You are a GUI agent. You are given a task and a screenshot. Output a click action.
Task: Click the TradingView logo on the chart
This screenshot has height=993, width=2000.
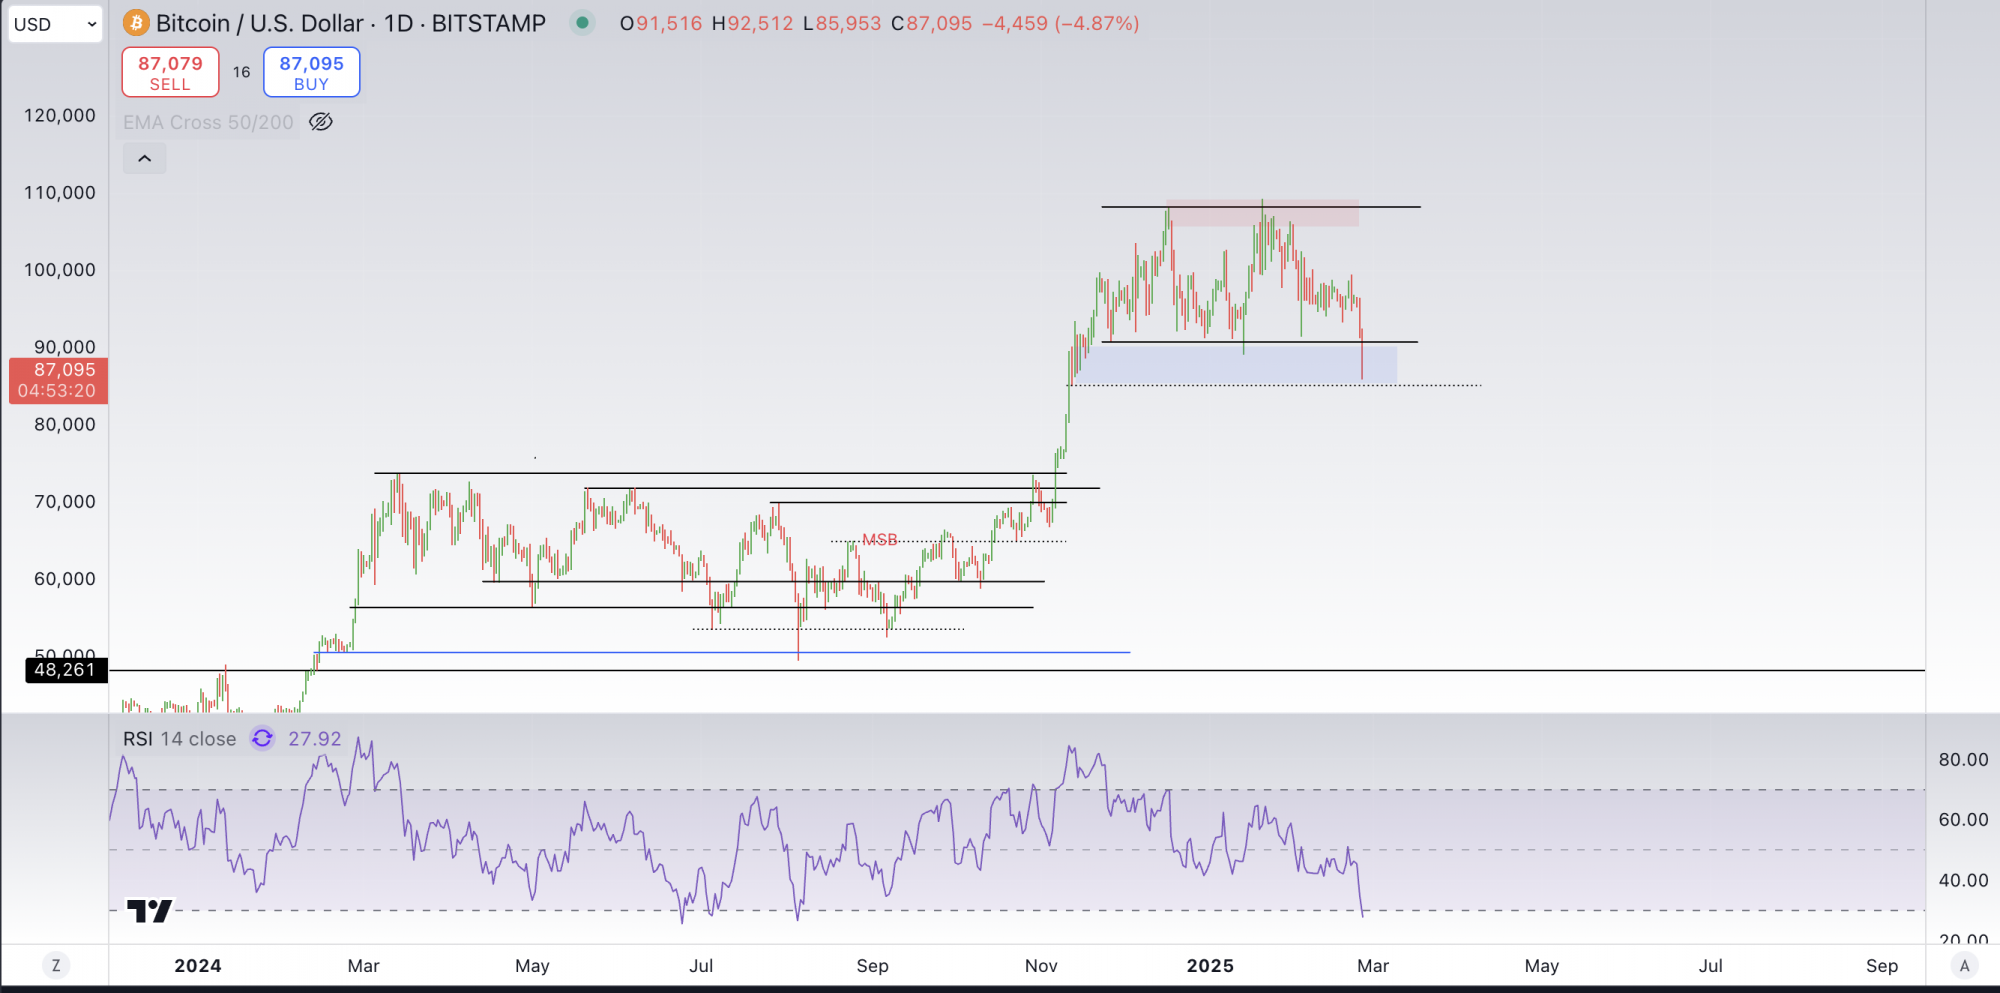coord(150,910)
